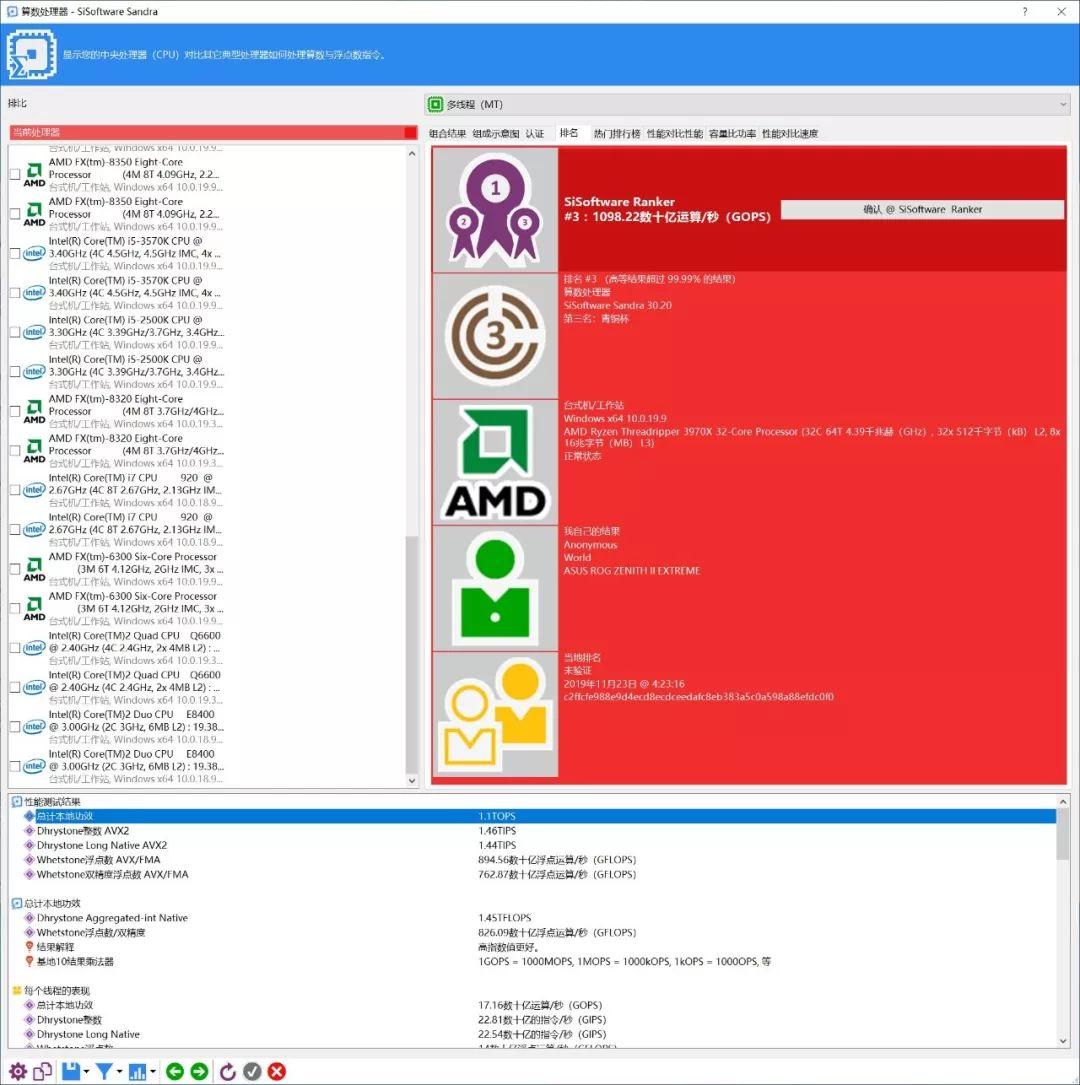Click the copy results icon
The image size is (1080, 1085).
(x=43, y=1071)
